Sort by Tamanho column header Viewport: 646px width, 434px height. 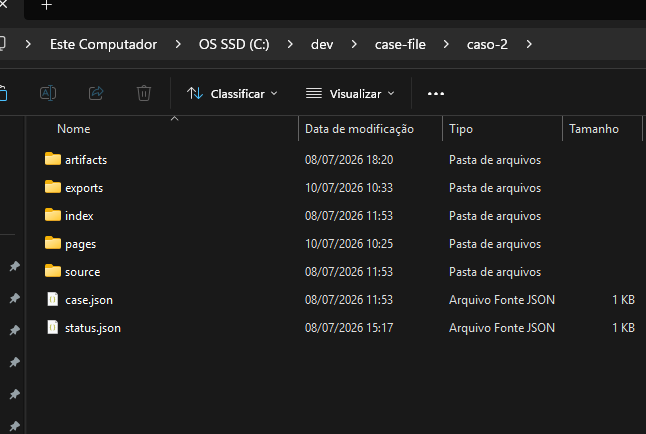pos(594,129)
